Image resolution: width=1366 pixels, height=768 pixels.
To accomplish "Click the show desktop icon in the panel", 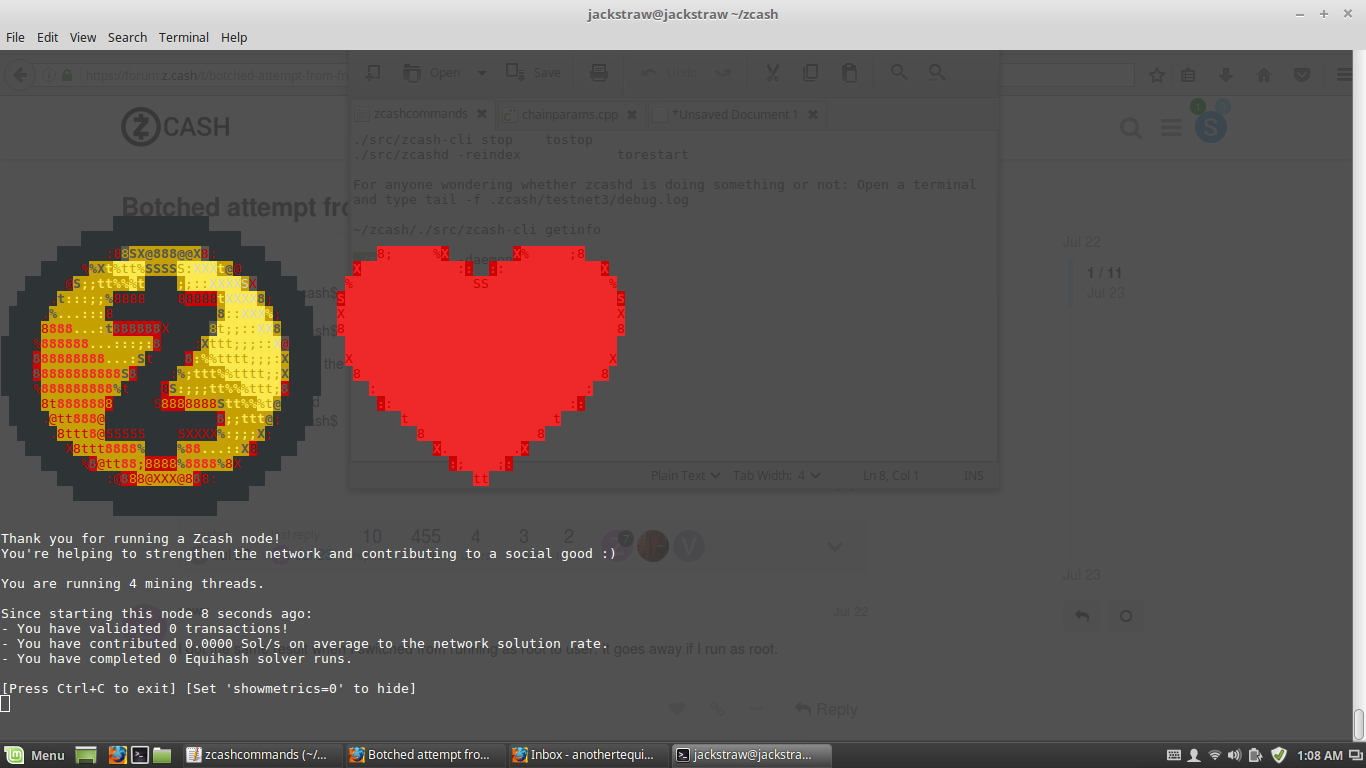I will (x=86, y=755).
